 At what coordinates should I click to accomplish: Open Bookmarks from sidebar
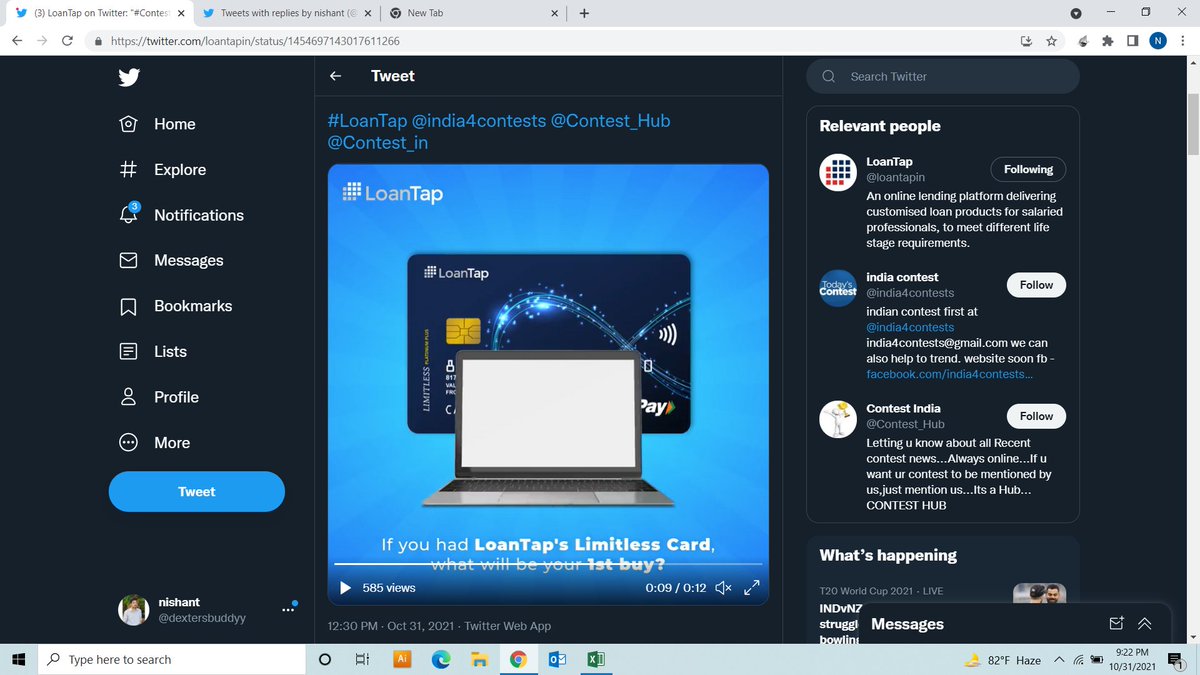(x=175, y=306)
